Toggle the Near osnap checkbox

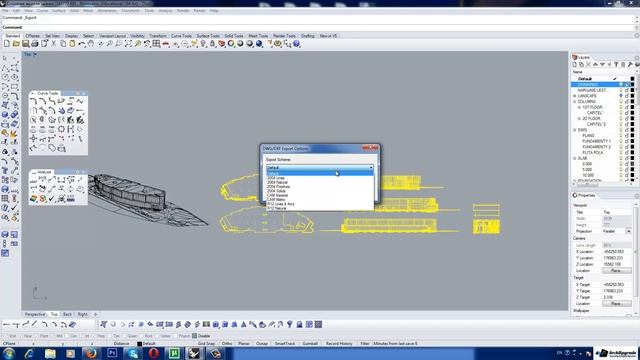21,336
